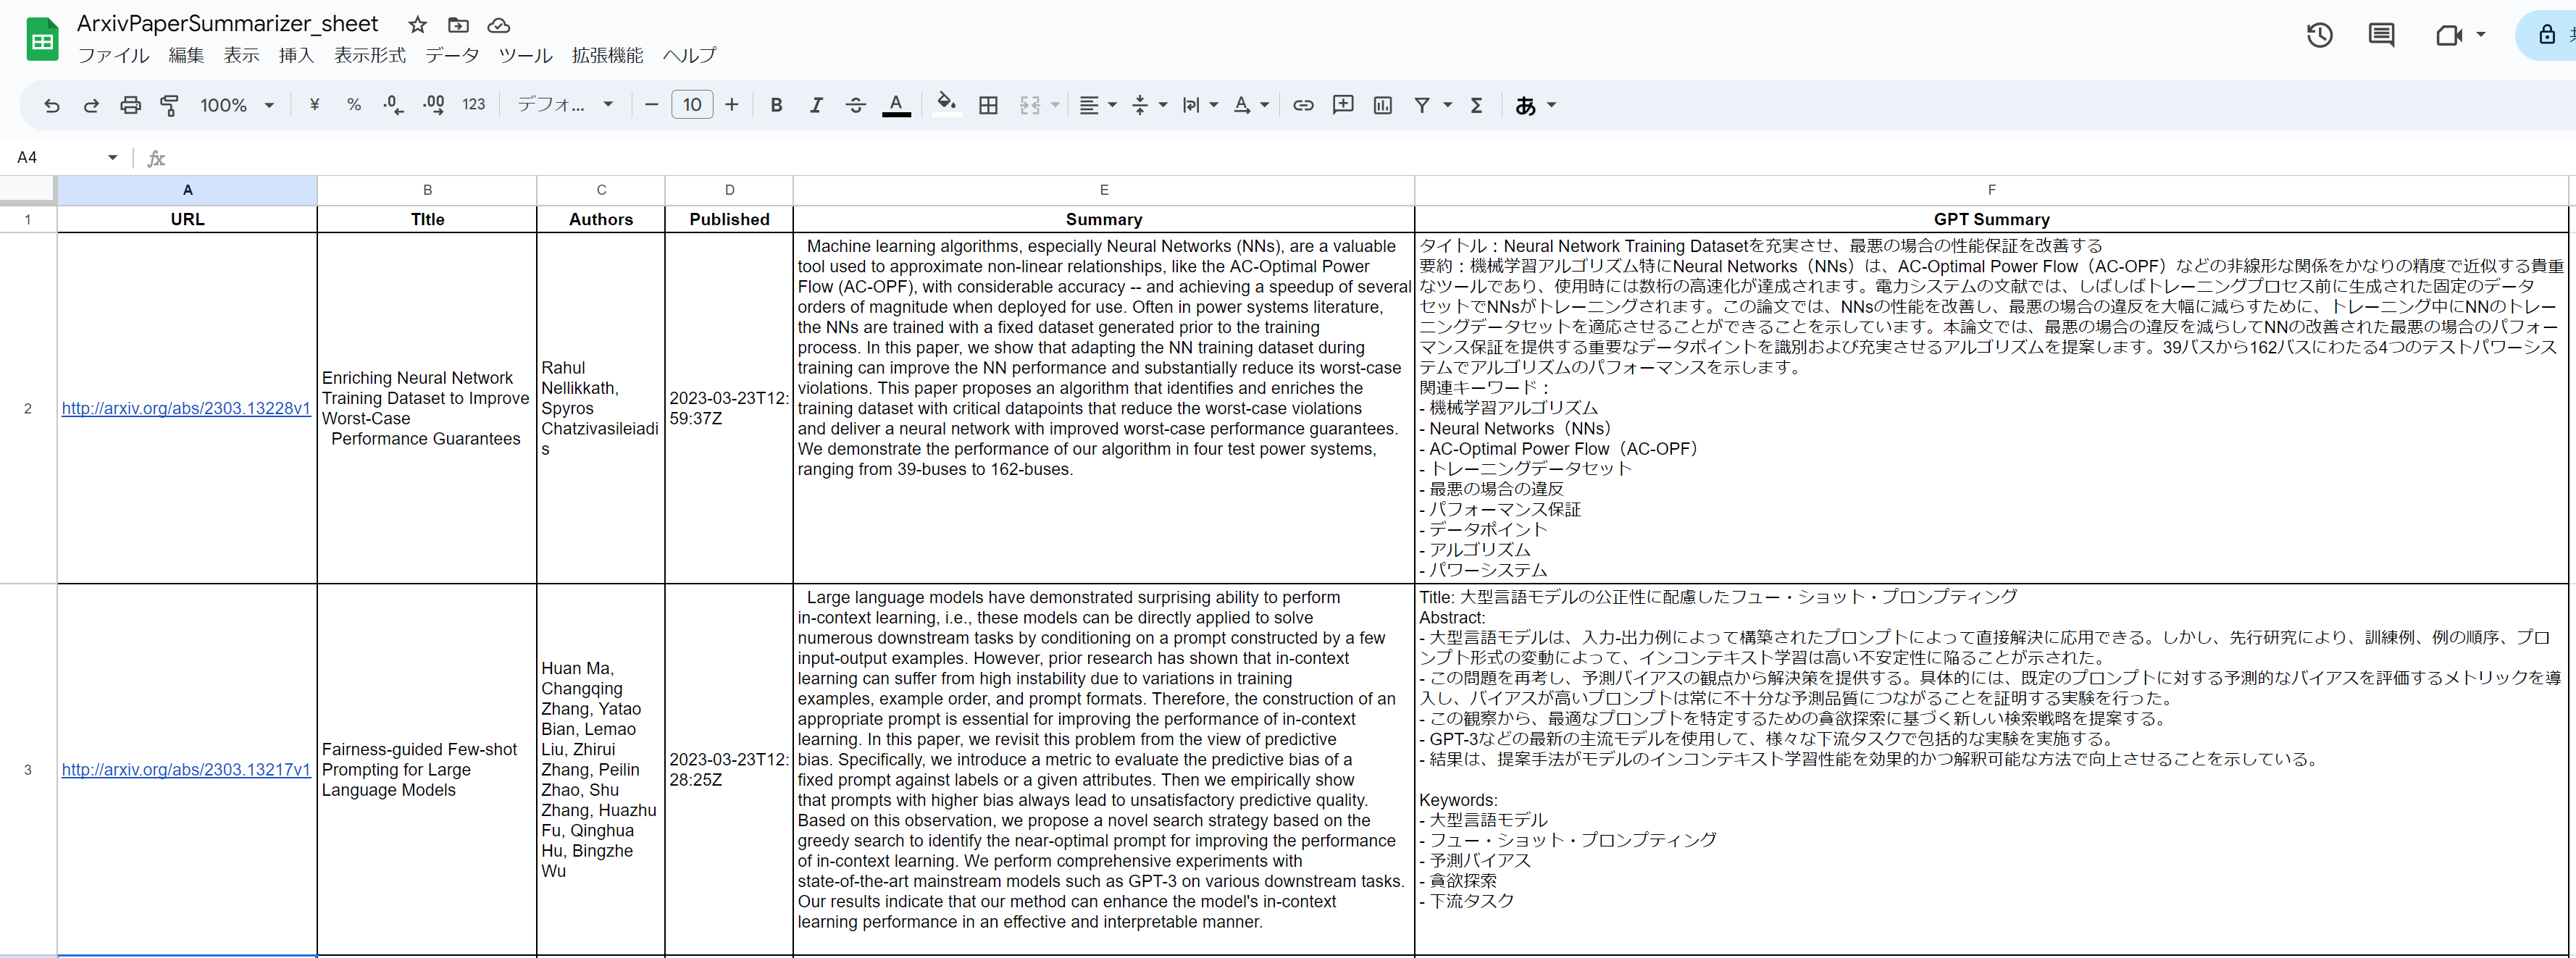Star the ArxivPaperSummarizer_sheet document
Image resolution: width=2576 pixels, height=958 pixels.
pos(417,25)
